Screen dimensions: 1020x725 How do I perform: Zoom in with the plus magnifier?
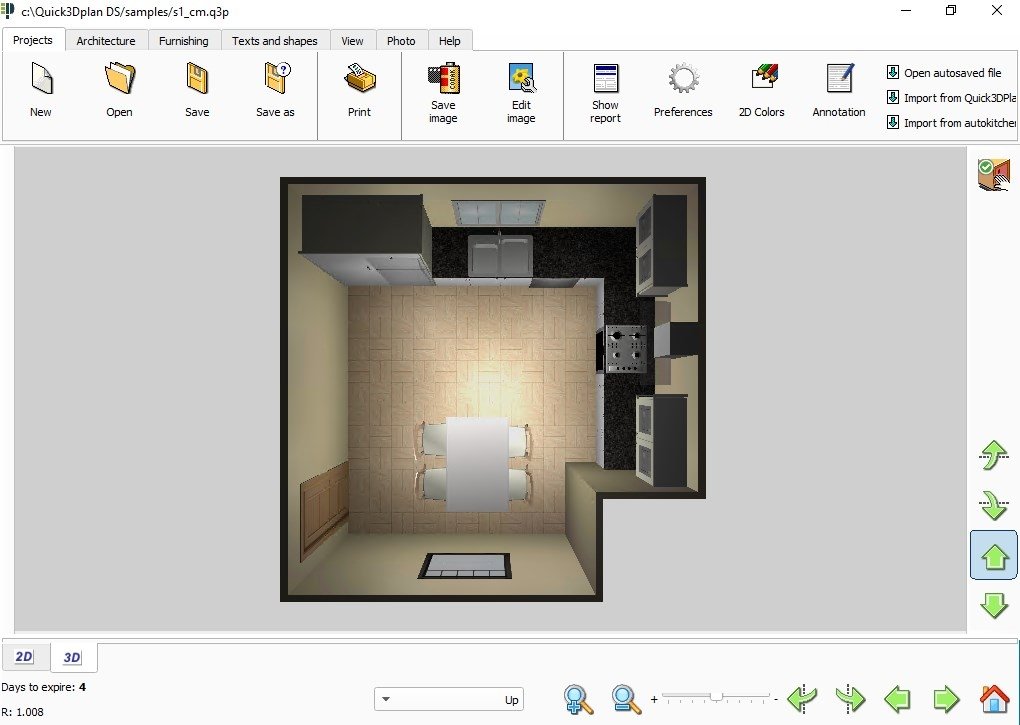578,700
